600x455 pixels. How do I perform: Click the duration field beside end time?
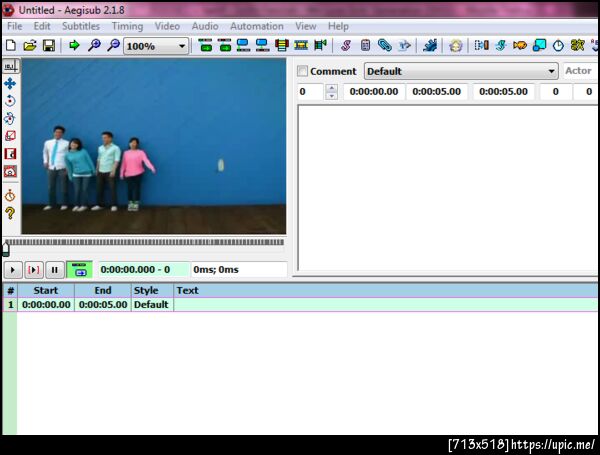click(x=504, y=92)
